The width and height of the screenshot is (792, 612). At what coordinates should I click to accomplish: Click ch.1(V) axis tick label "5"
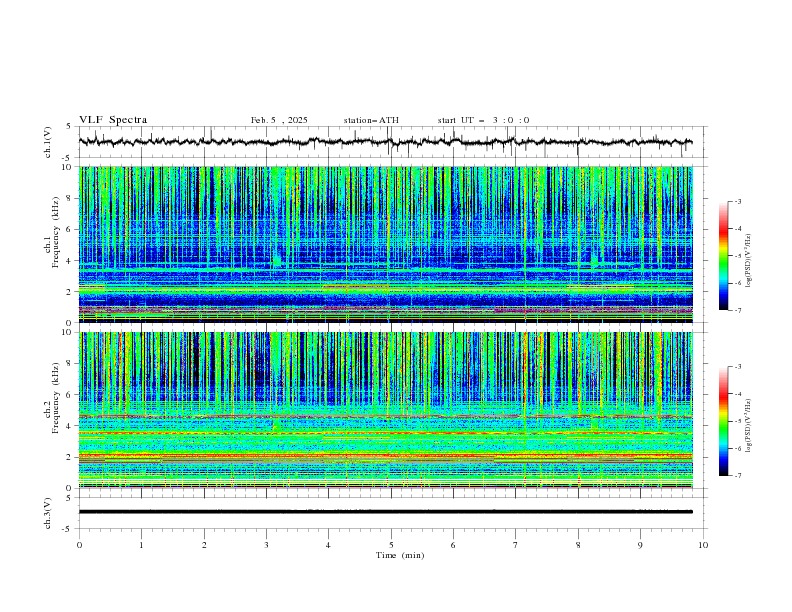(69, 126)
